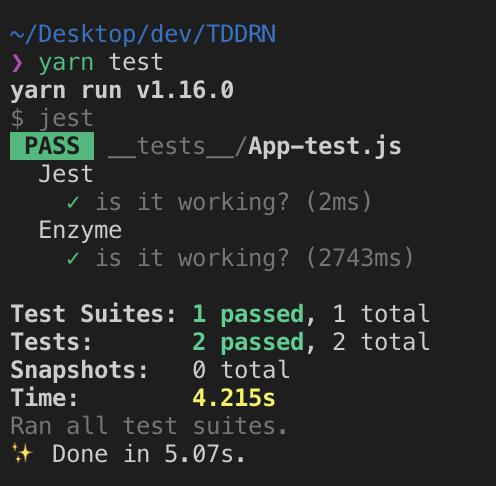Click the purple prompt arrow symbol
The width and height of the screenshot is (496, 486).
coord(17,63)
